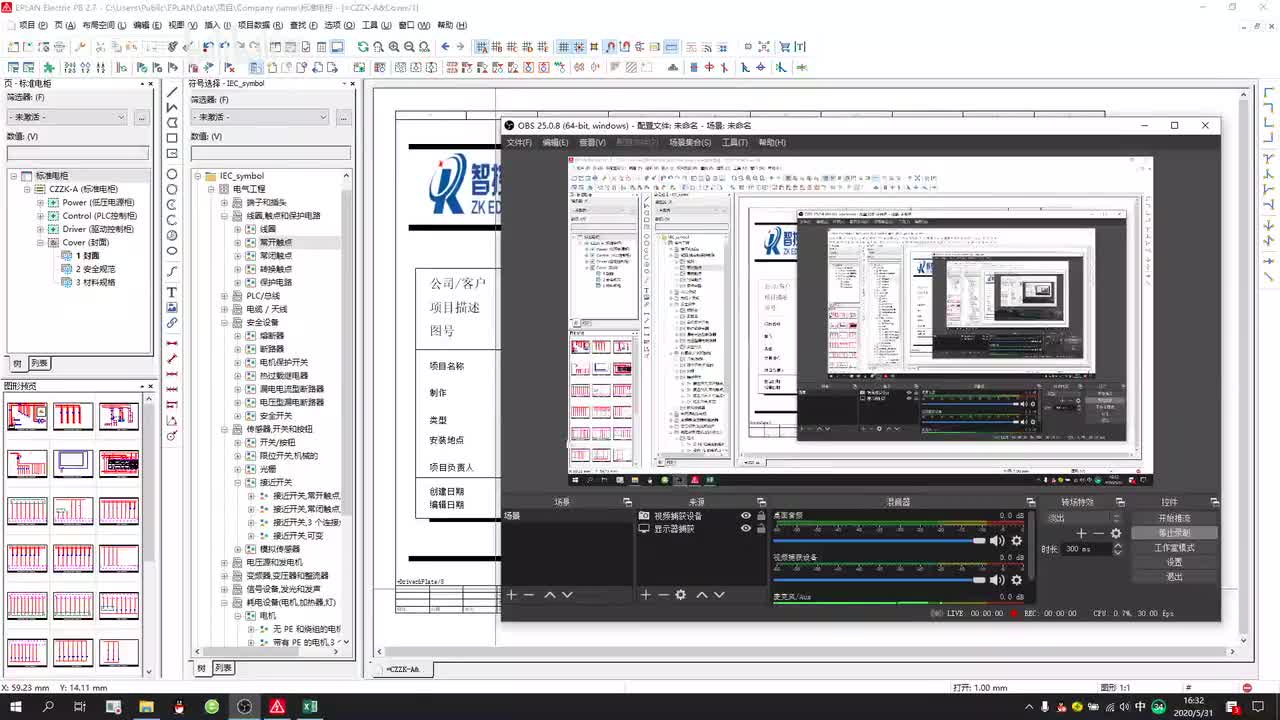
Task: Click the 数值 input field in page navigator
Action: coord(78,153)
